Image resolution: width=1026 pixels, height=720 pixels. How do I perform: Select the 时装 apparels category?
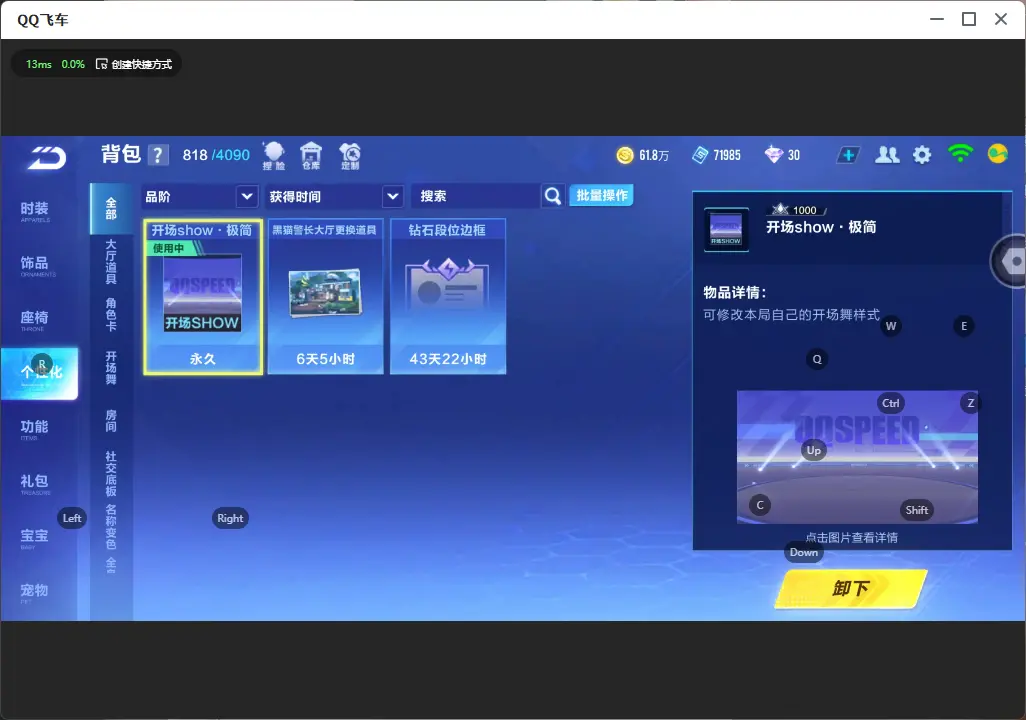(x=35, y=210)
